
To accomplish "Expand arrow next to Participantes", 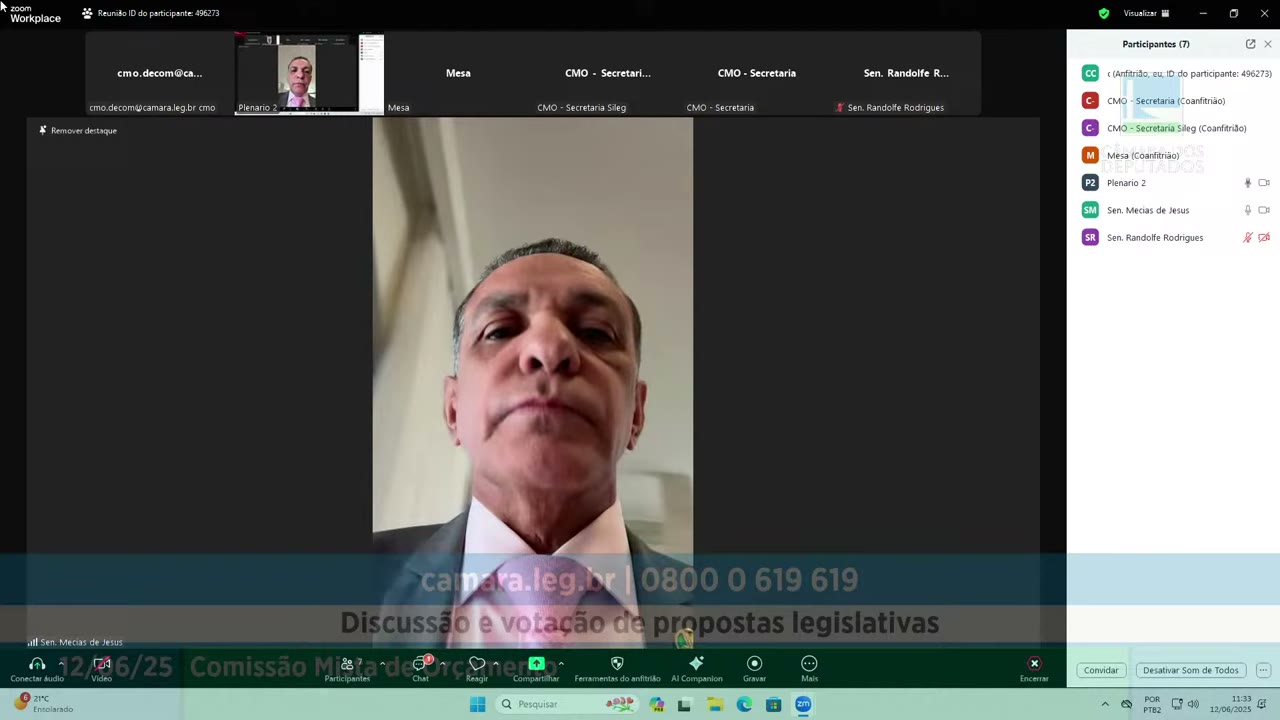I will click(382, 663).
